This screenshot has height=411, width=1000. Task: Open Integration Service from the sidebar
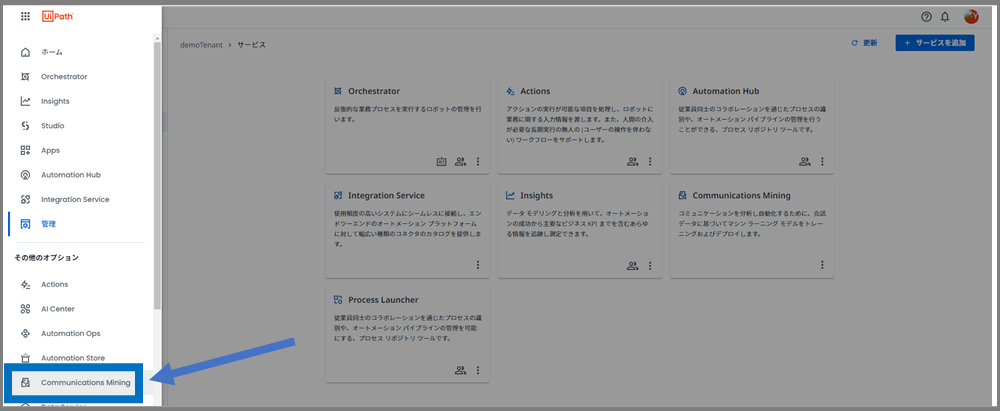click(77, 199)
